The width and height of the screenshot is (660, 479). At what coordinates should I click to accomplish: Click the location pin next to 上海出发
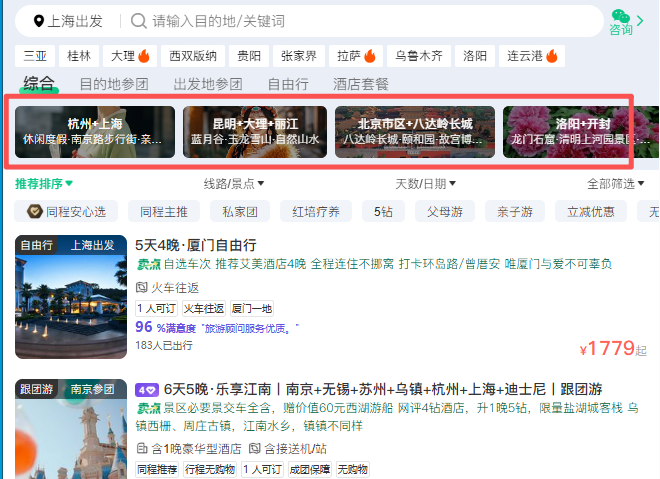(x=39, y=21)
